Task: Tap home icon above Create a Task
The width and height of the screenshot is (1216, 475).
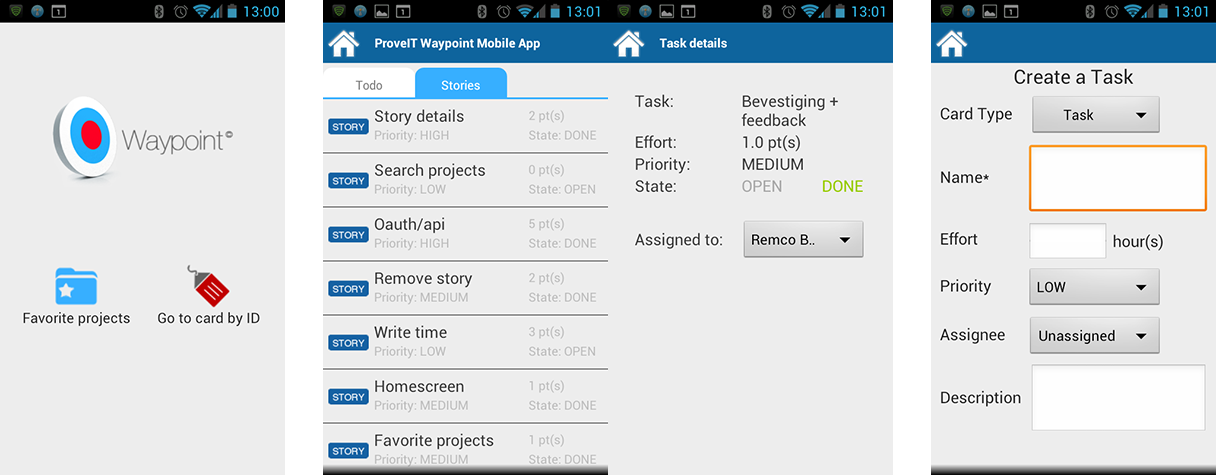Action: pos(951,44)
